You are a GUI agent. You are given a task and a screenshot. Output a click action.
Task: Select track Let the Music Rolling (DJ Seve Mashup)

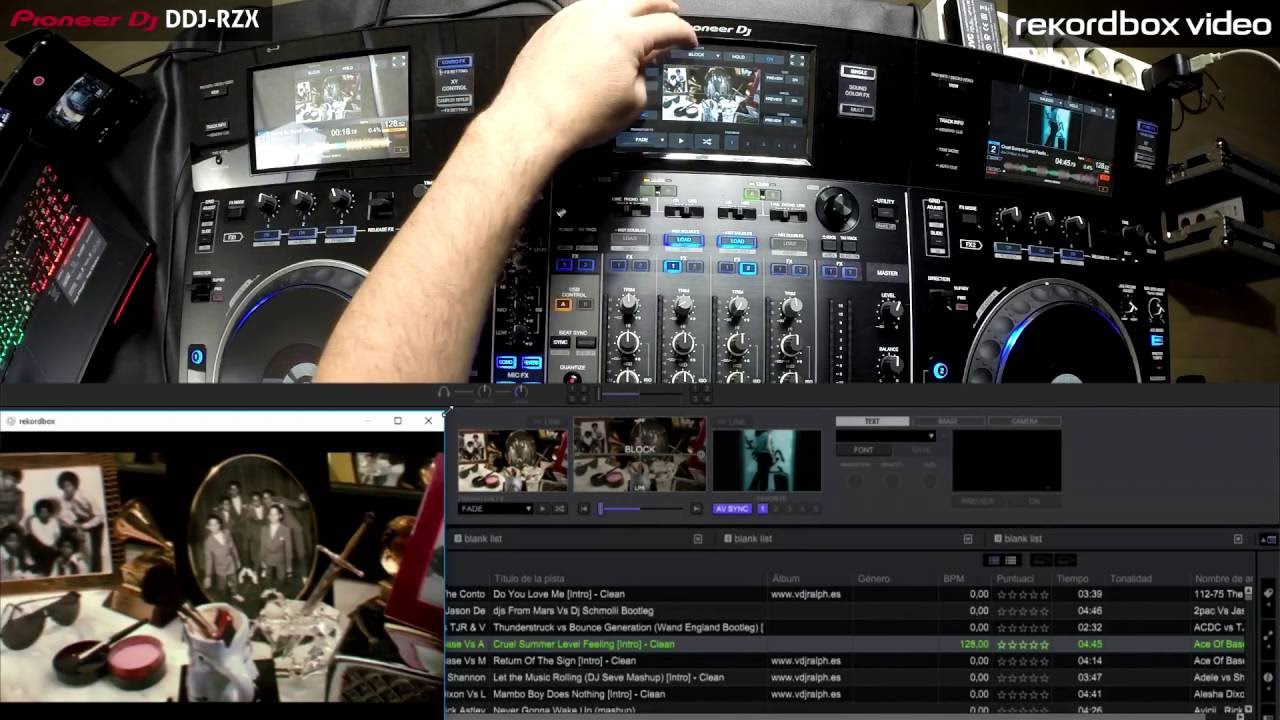point(608,677)
